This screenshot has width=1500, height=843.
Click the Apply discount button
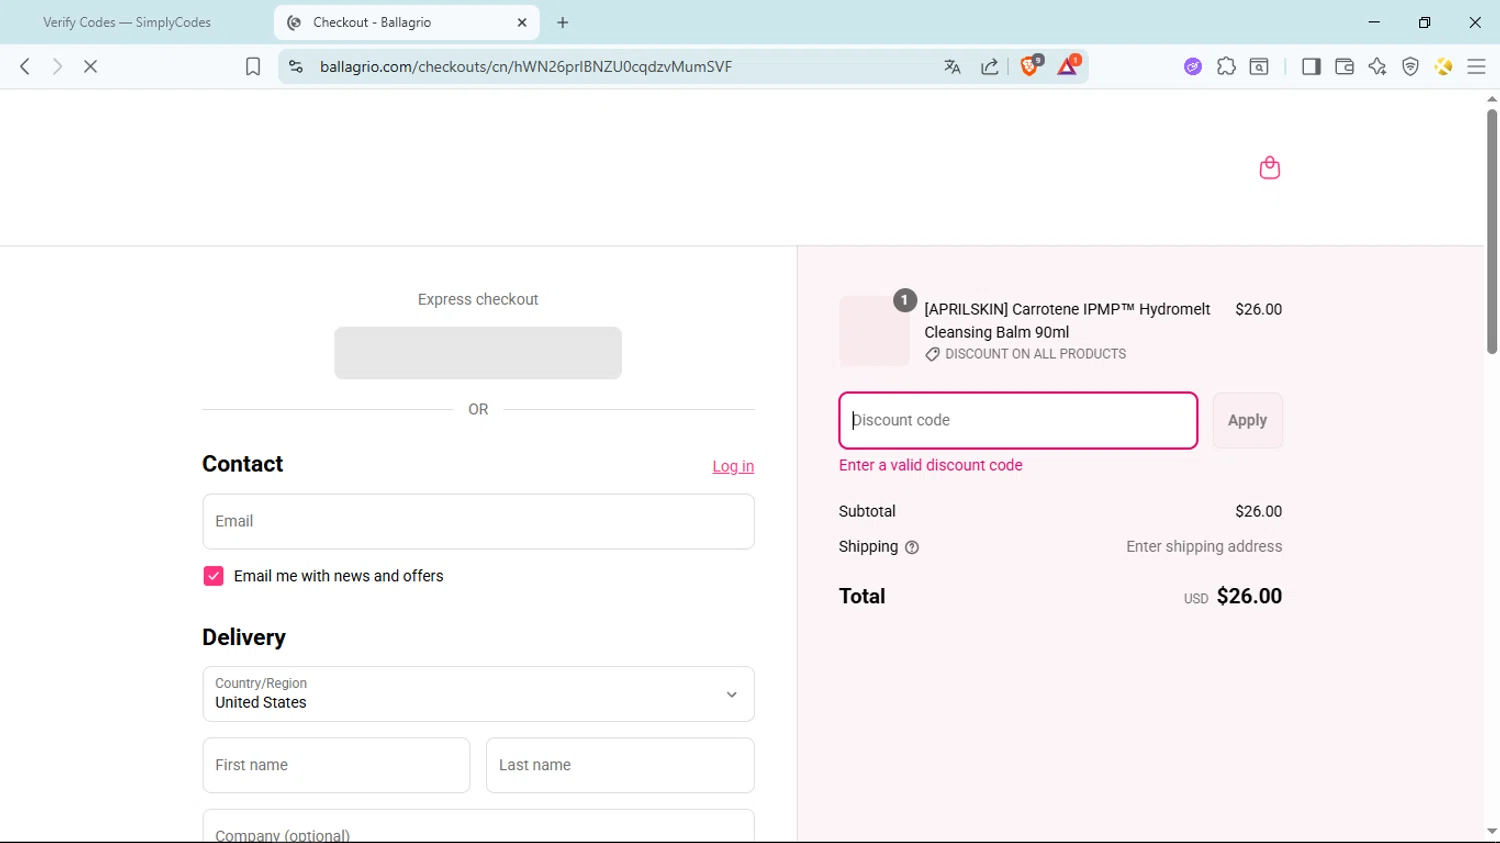click(1247, 420)
